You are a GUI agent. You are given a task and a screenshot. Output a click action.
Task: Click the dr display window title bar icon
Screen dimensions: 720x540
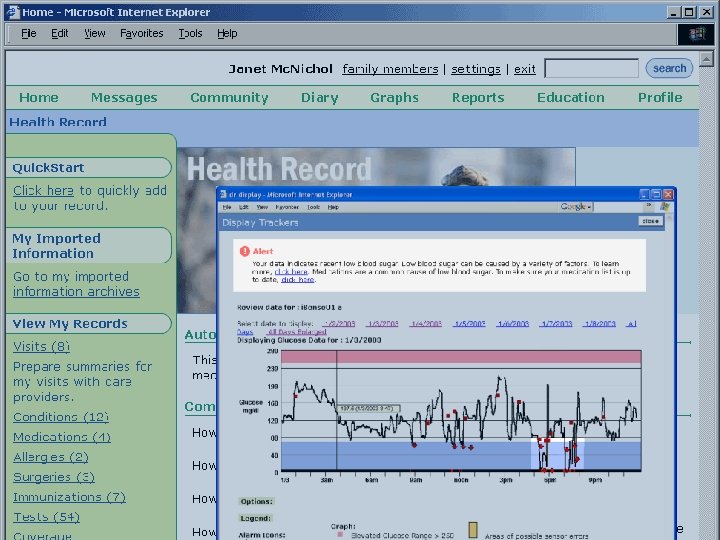click(224, 195)
